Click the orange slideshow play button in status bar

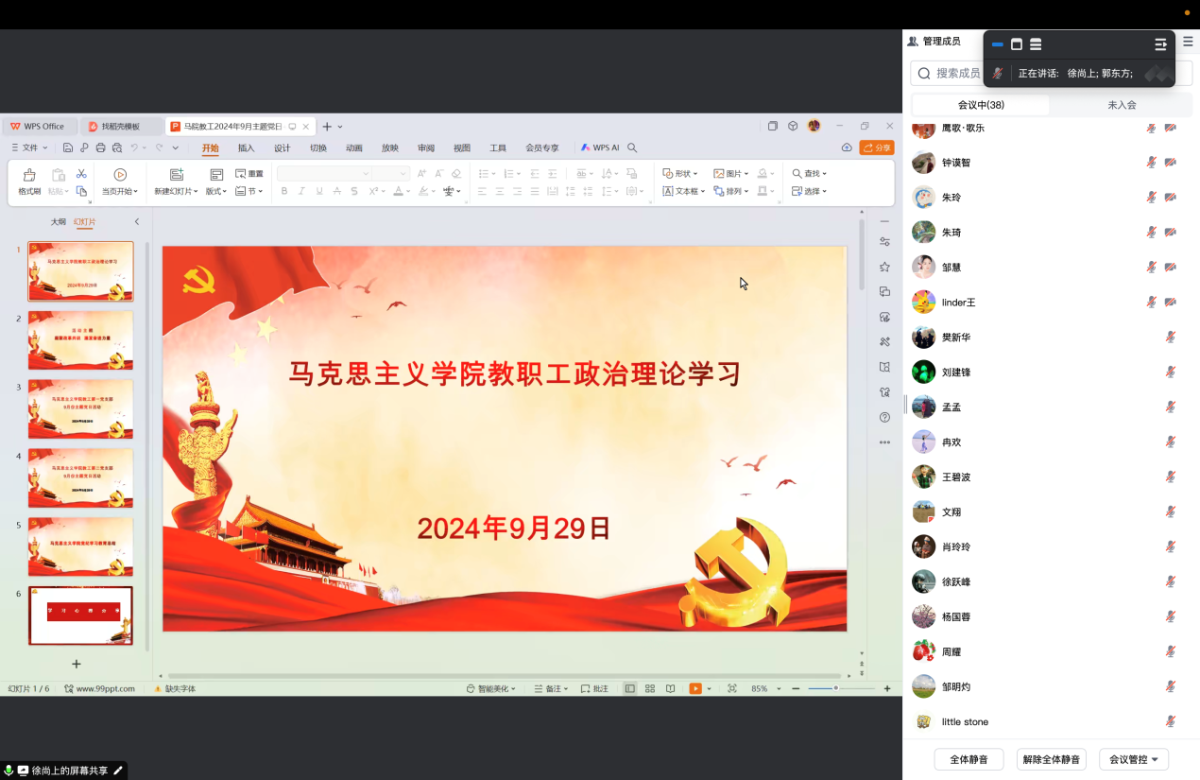695,688
